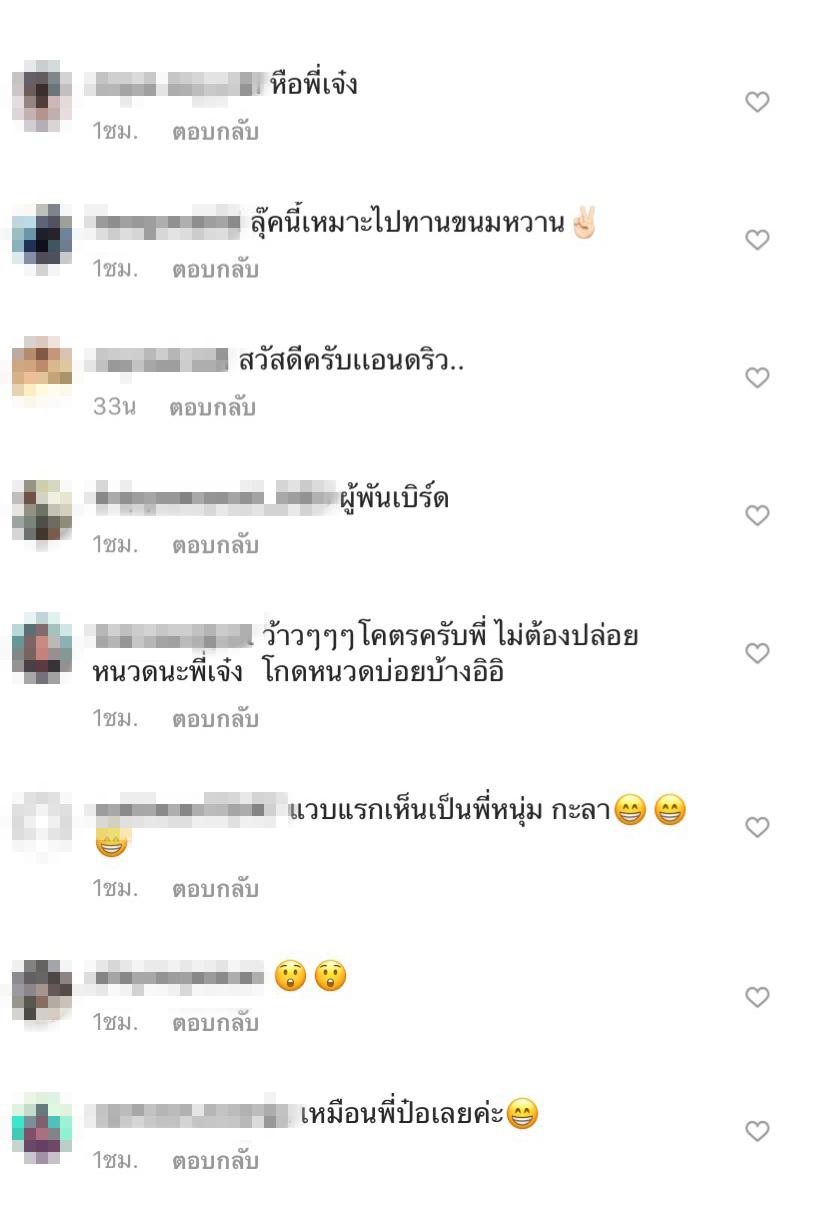Like the comment about ขนมหวาน
This screenshot has width=828, height=1221.
point(758,240)
